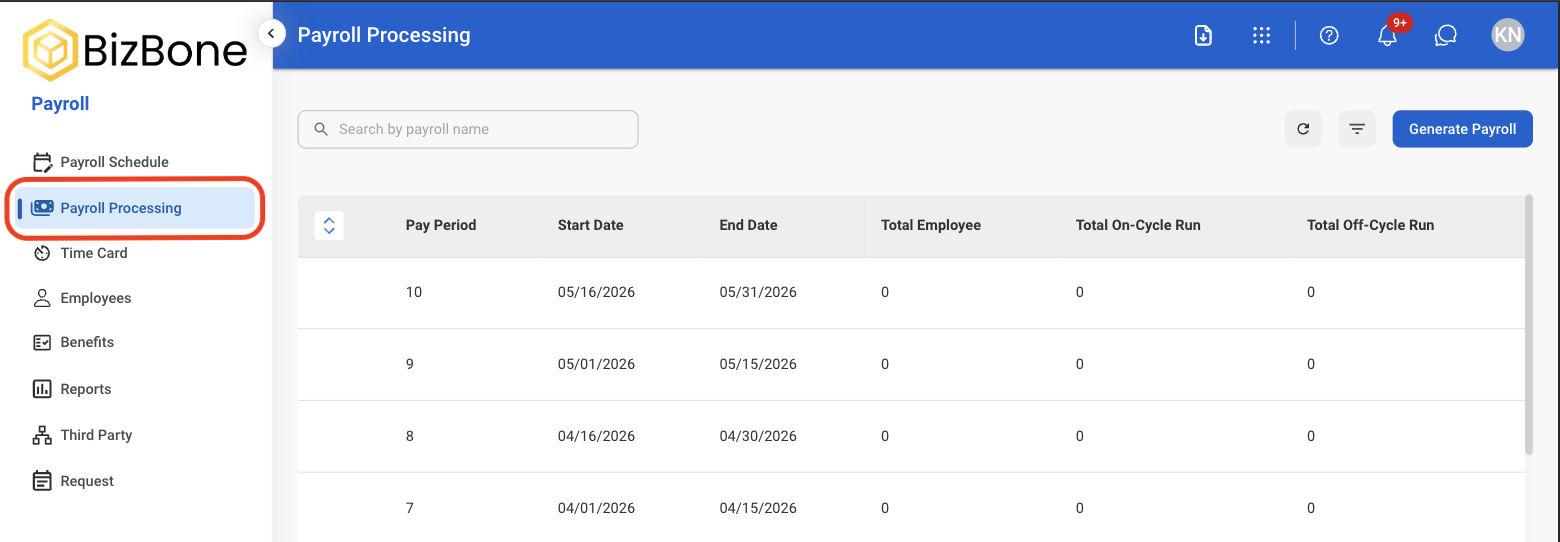Collapse the sidebar with the arrow button
1560x542 pixels.
pos(271,34)
